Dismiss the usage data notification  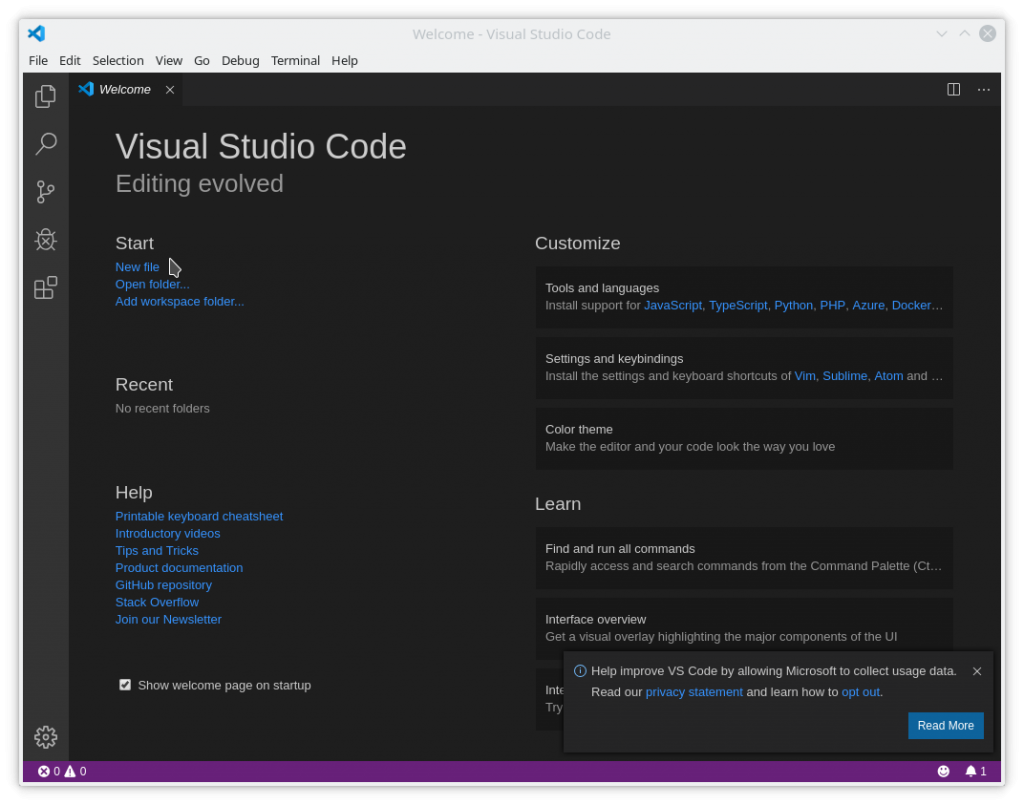(x=977, y=671)
